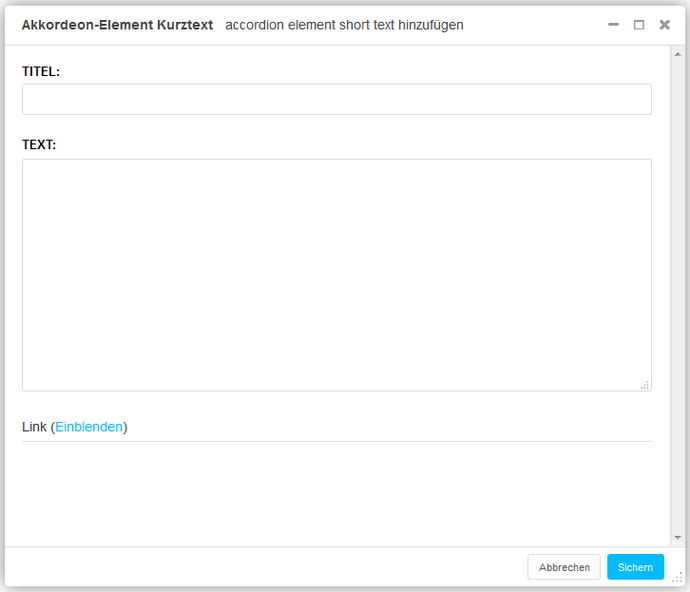Click the dialog corner resize grip
Viewport: 690px width, 592px height.
click(678, 577)
